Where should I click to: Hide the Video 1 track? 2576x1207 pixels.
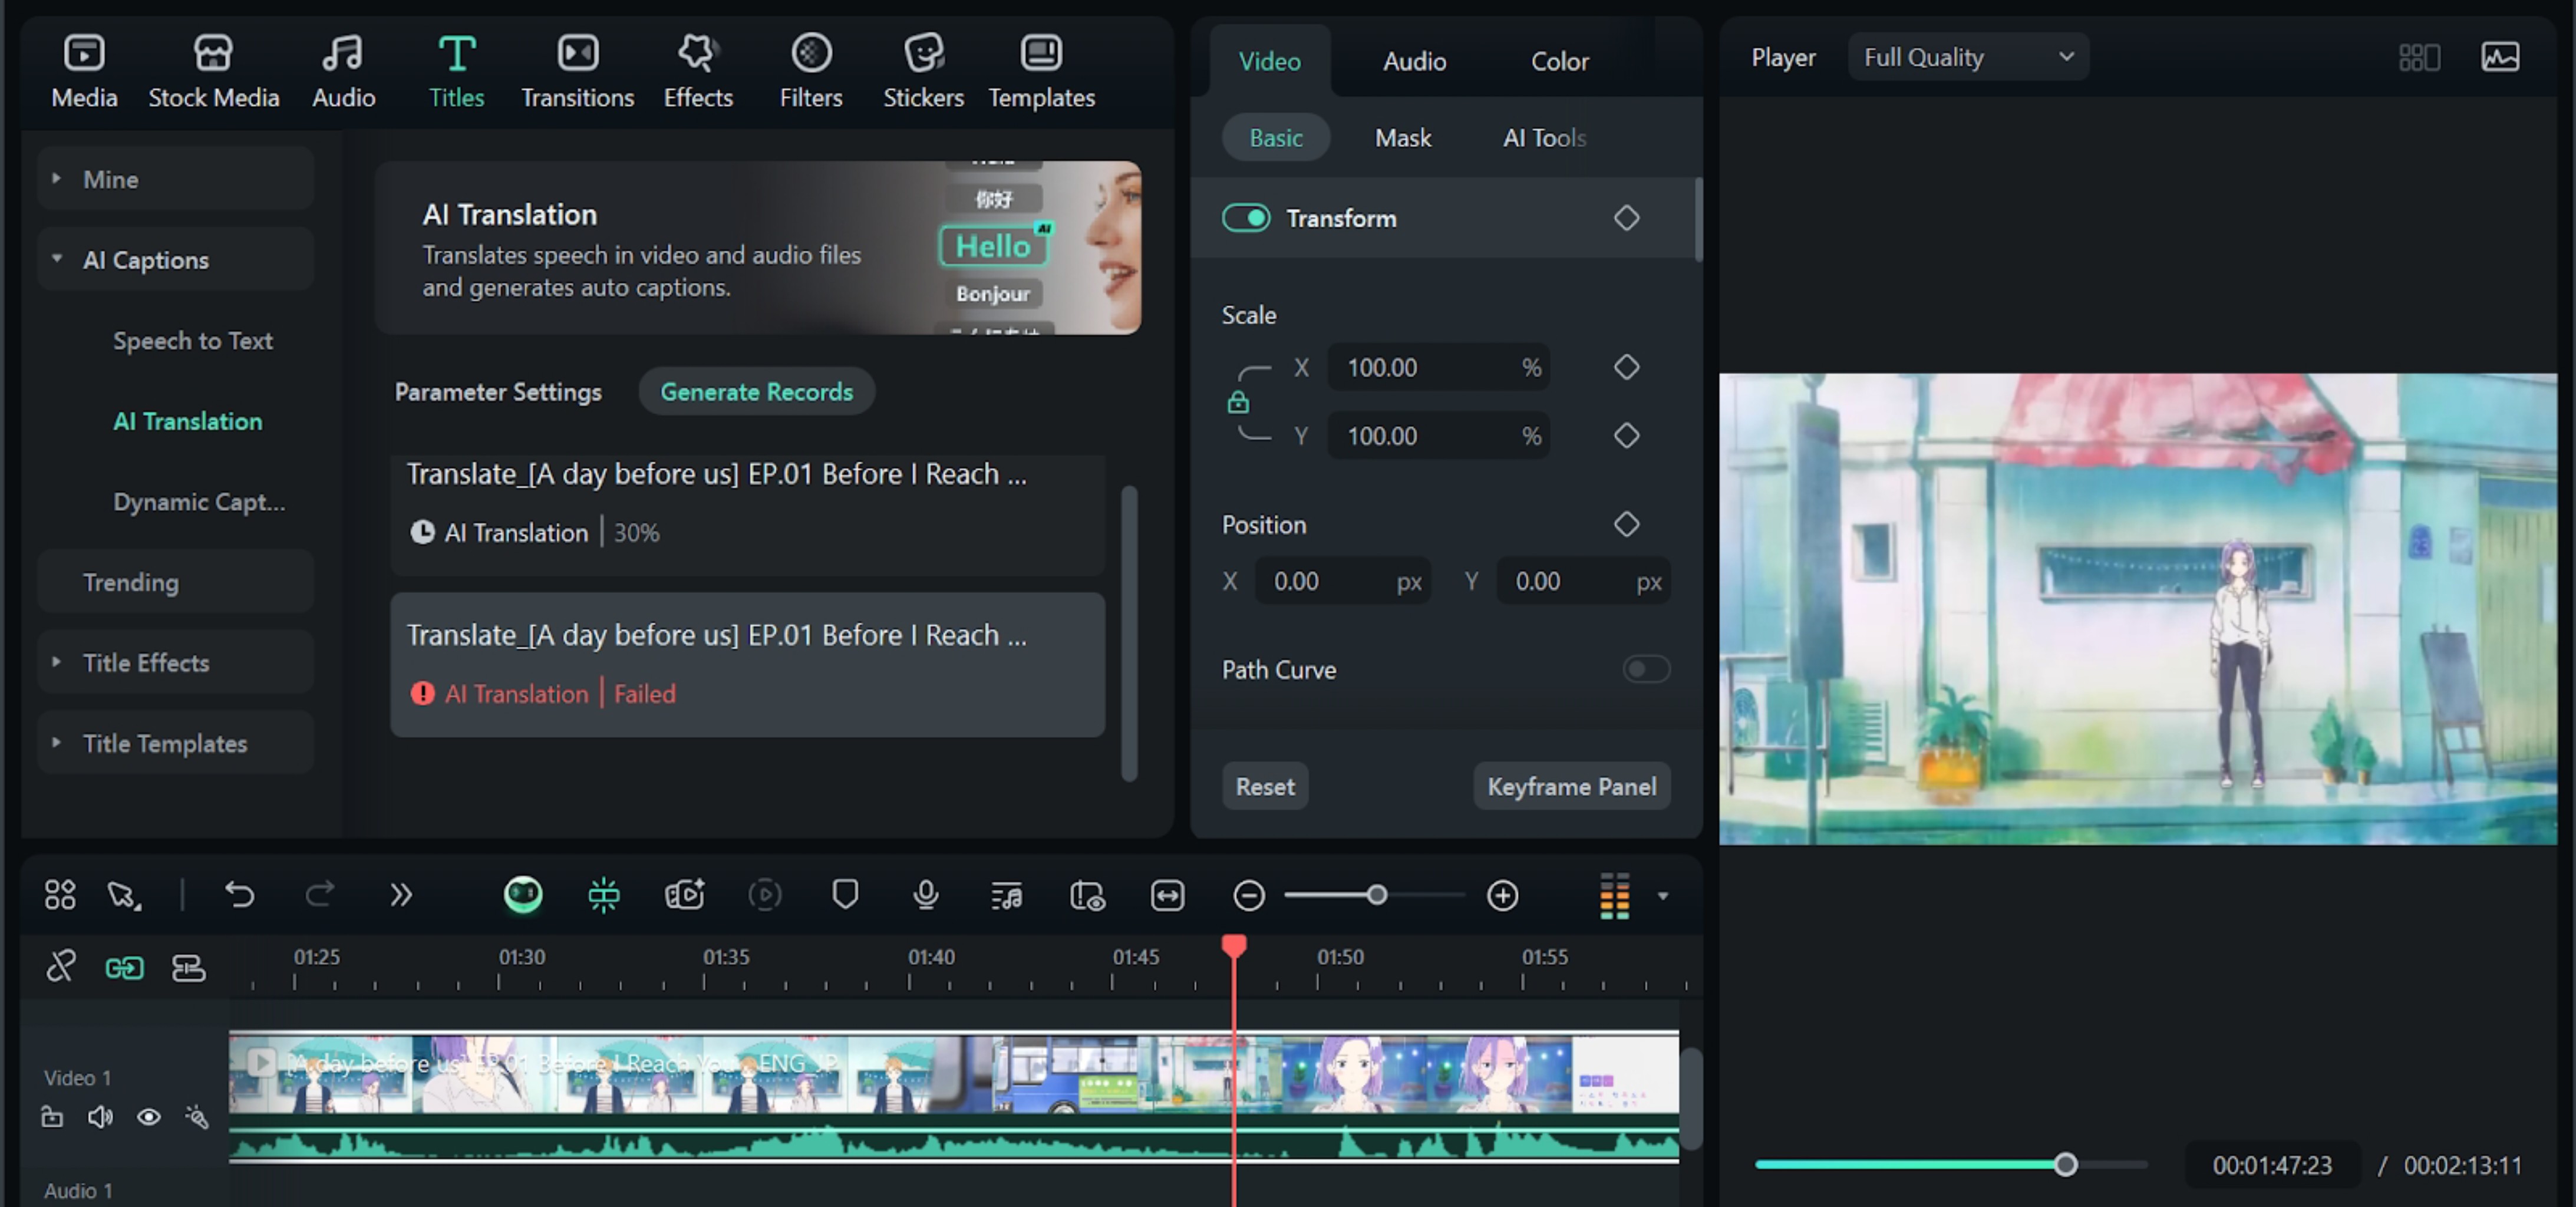148,1116
